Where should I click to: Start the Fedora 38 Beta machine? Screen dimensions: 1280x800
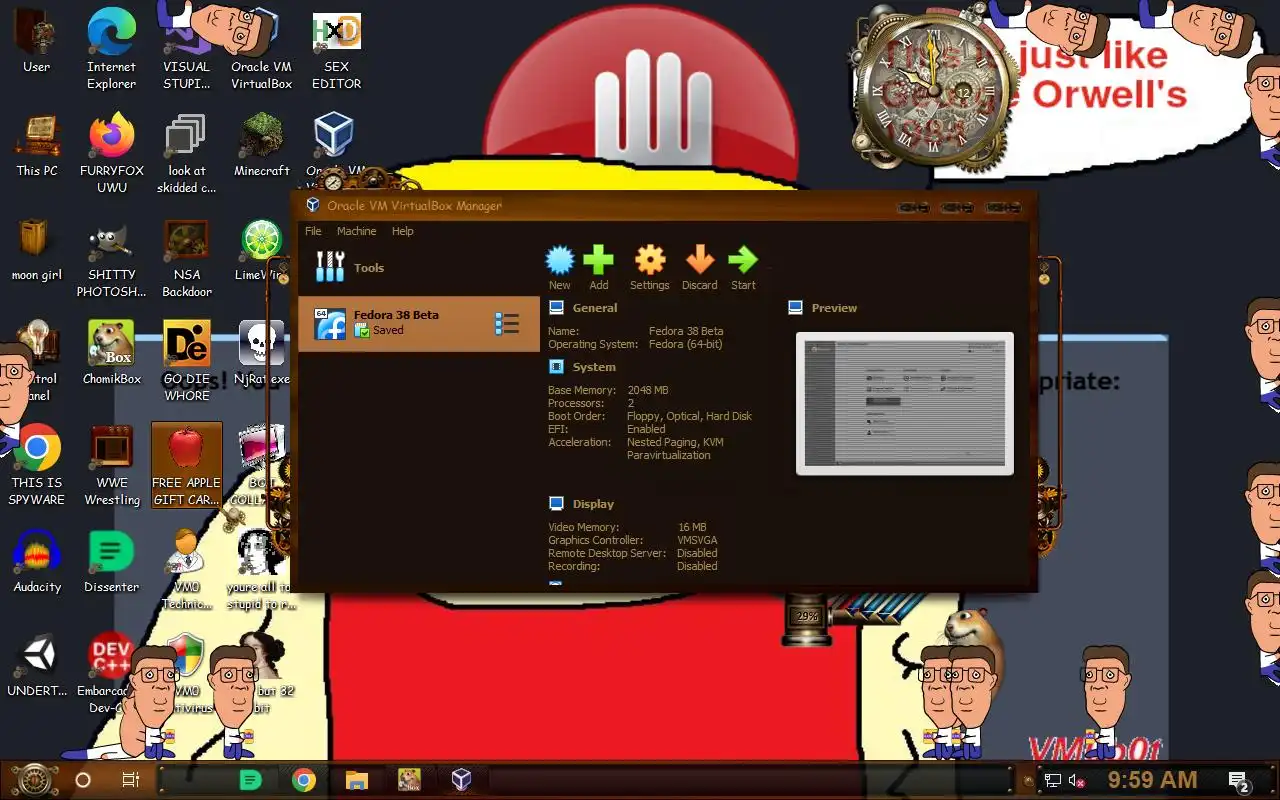[x=743, y=268]
